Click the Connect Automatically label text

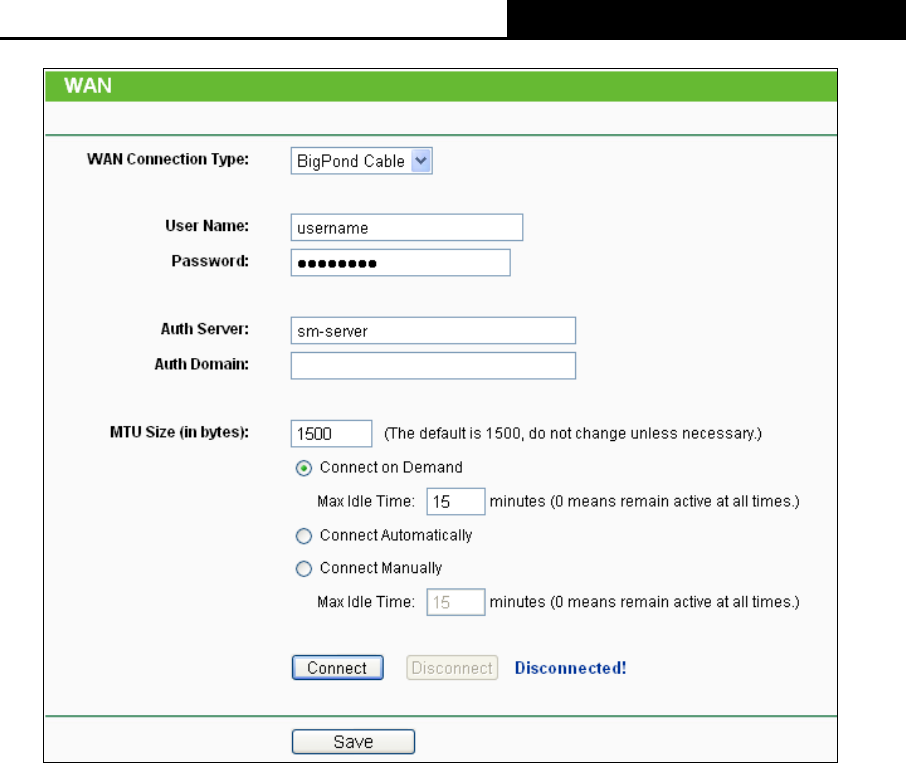click(x=396, y=535)
